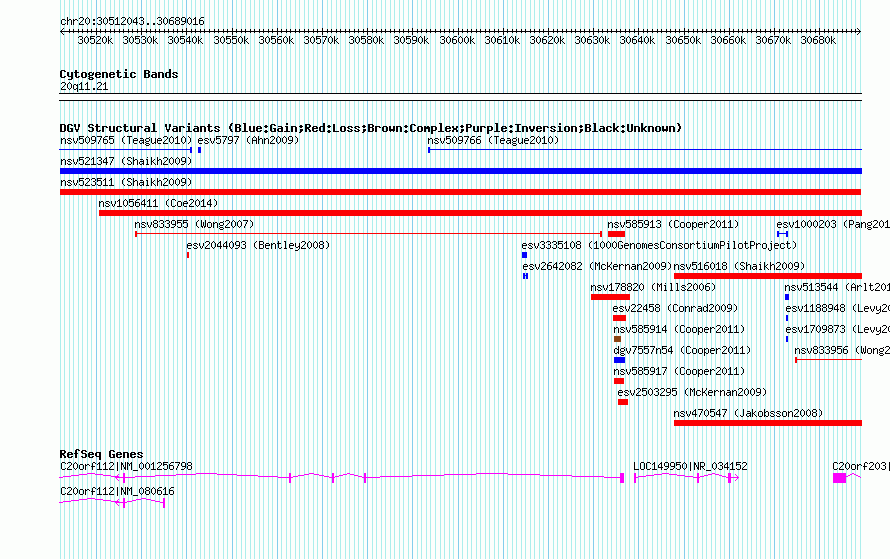Click the nsv585913 (Cooper2011) red block
890x559 pixels.
coord(616,234)
